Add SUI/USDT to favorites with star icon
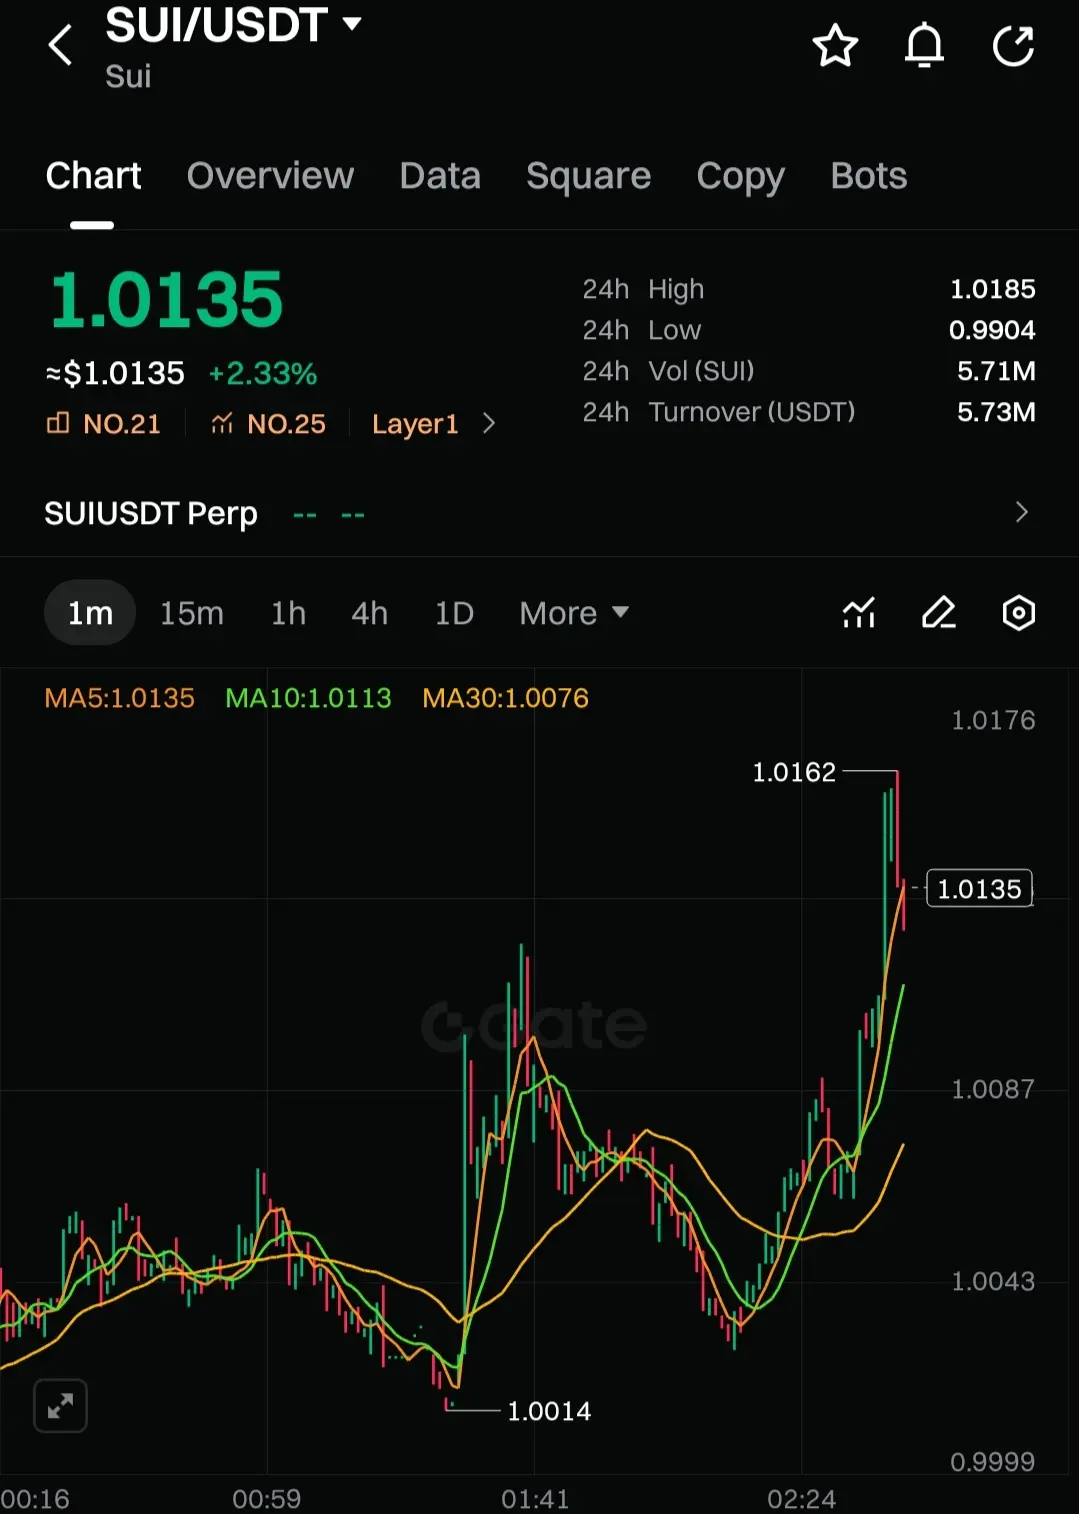The height and width of the screenshot is (1514, 1079). click(x=835, y=46)
